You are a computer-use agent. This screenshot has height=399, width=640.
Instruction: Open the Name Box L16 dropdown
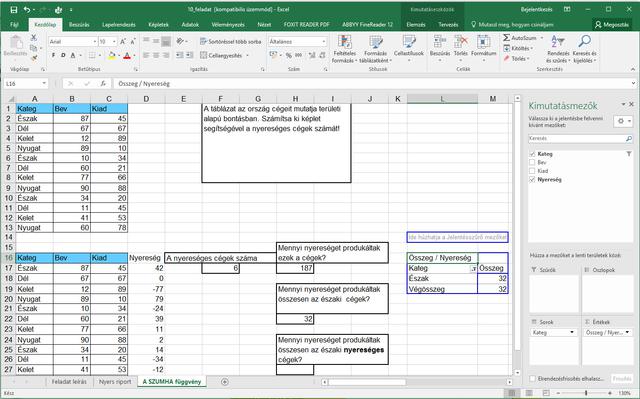click(x=44, y=84)
